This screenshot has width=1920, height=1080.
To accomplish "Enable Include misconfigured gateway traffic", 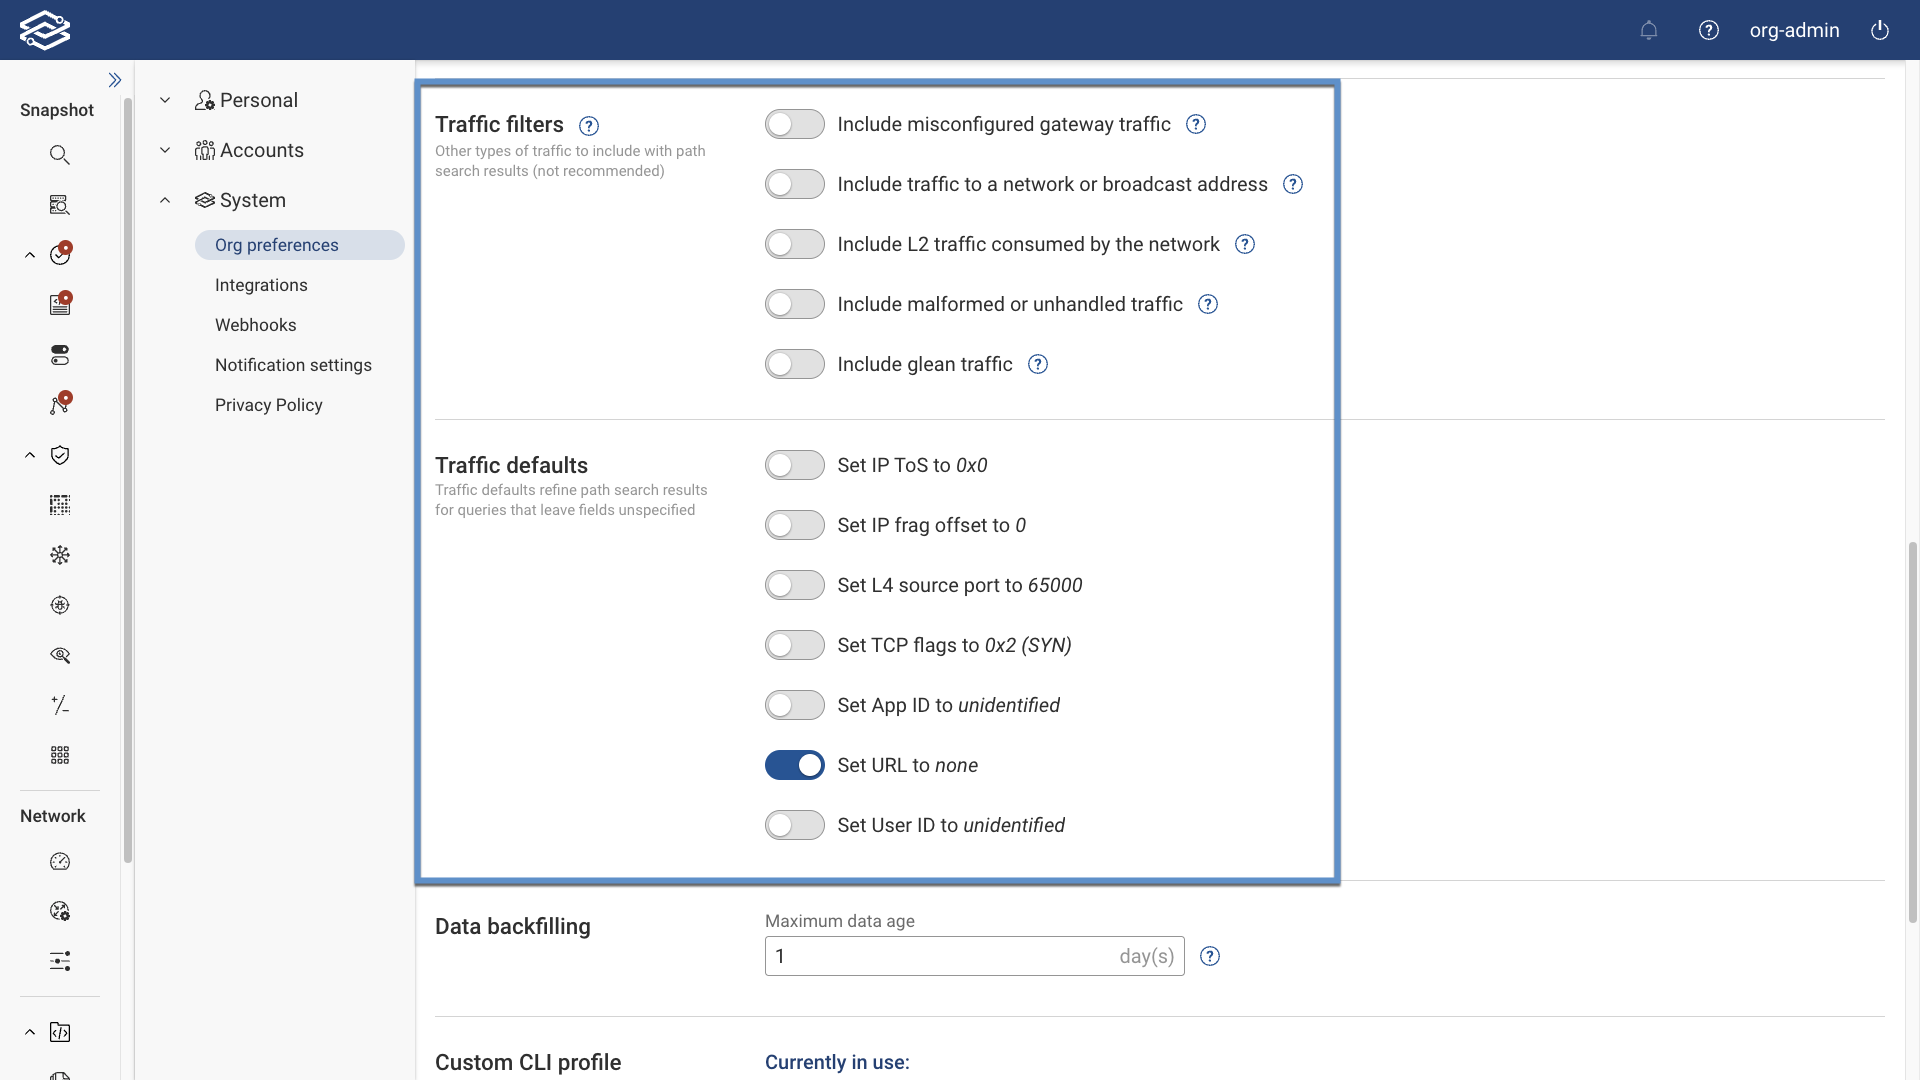I will click(x=794, y=124).
